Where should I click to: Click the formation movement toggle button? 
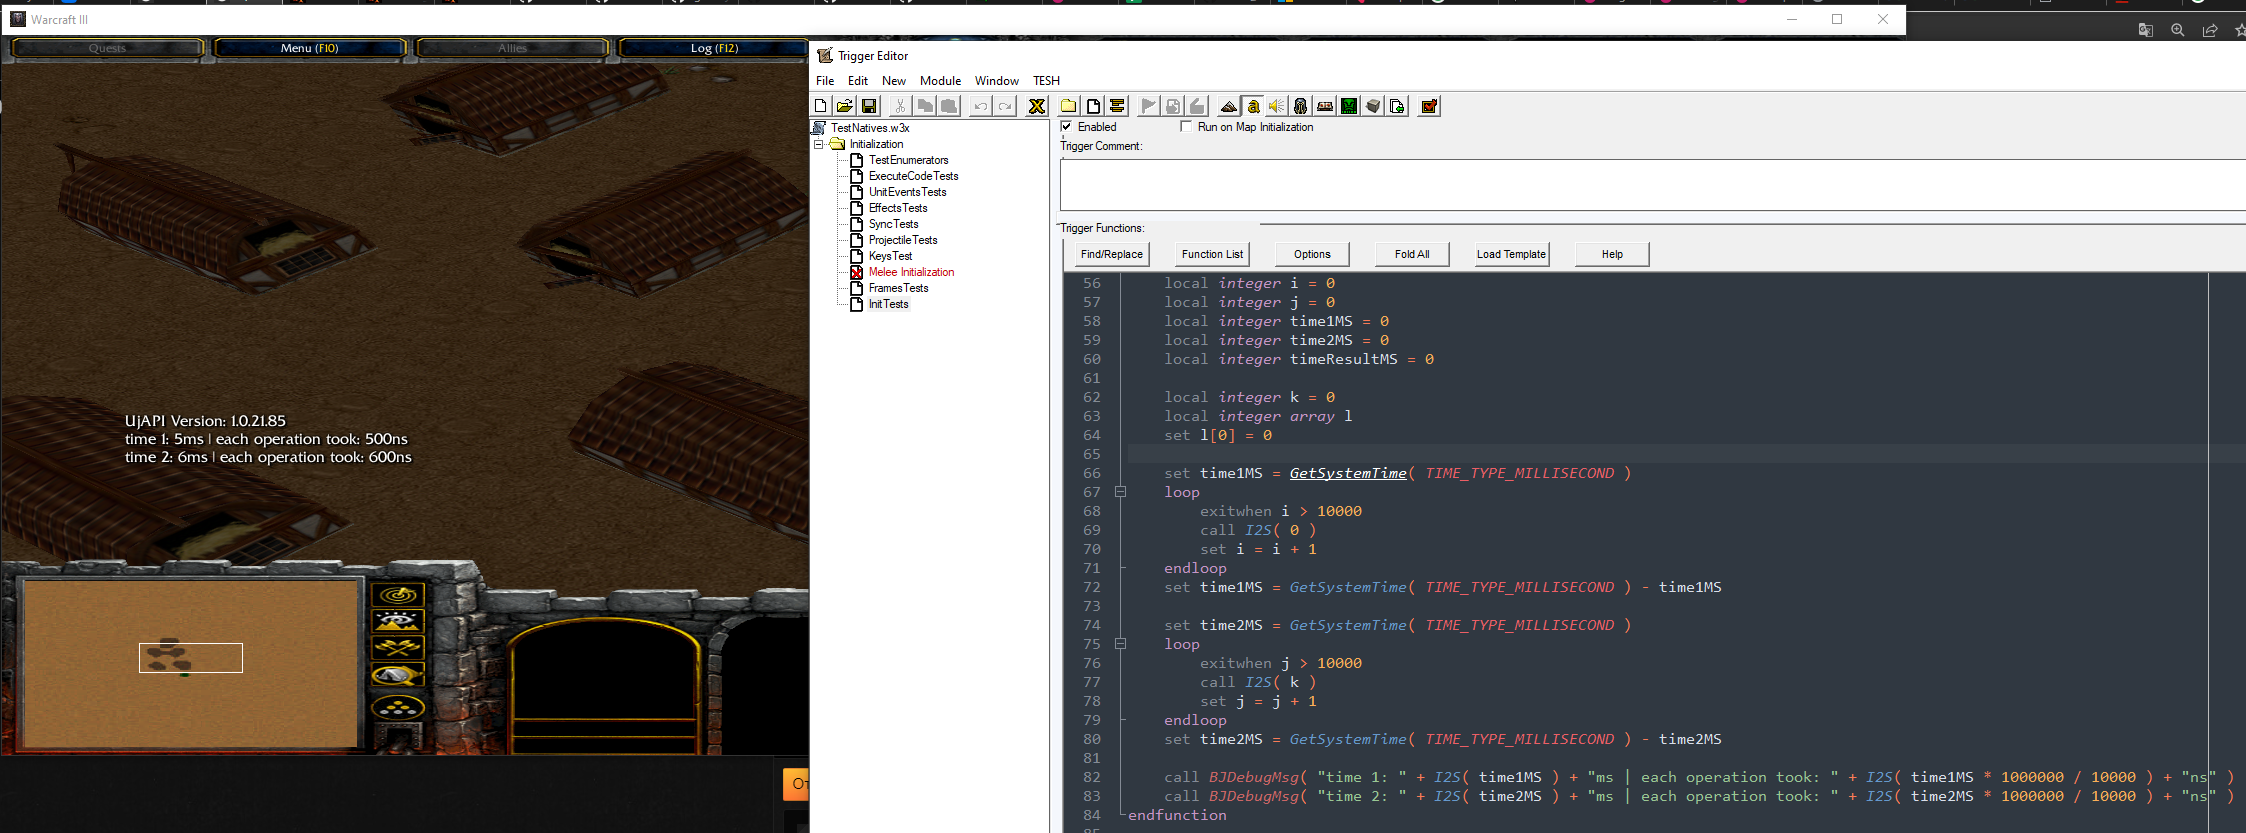(x=398, y=708)
